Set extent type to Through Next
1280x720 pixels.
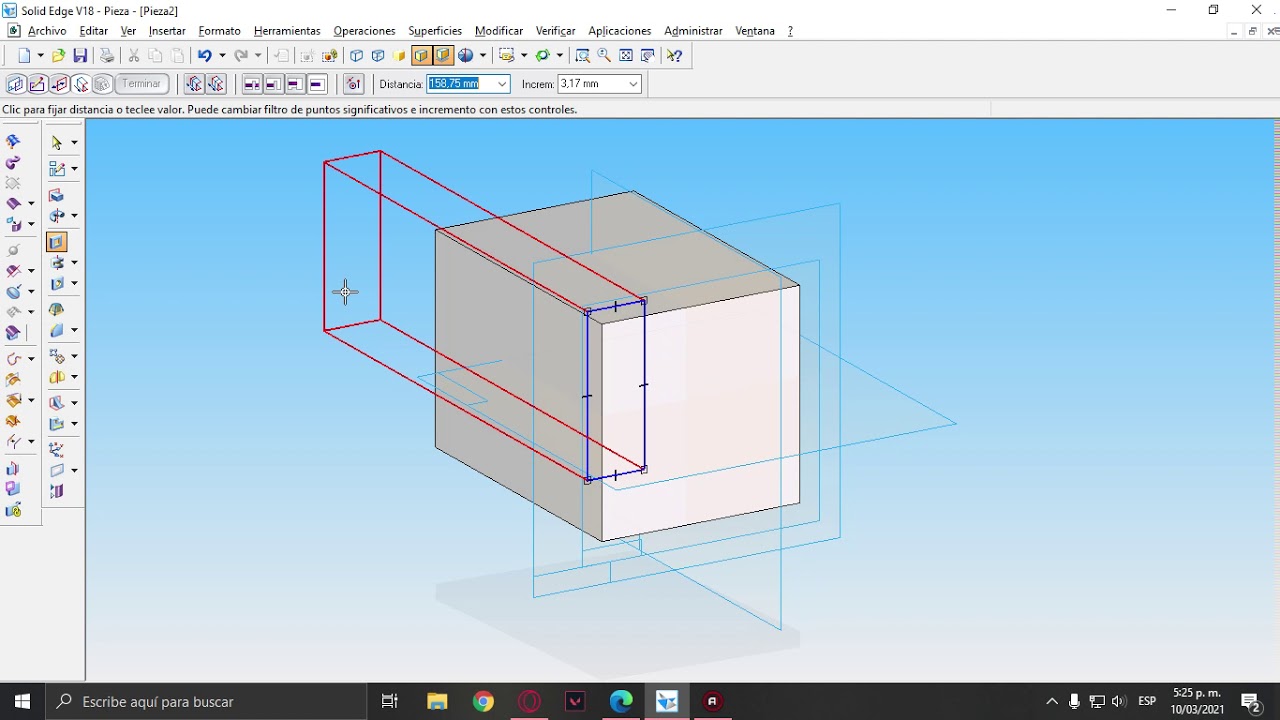[x=273, y=84]
